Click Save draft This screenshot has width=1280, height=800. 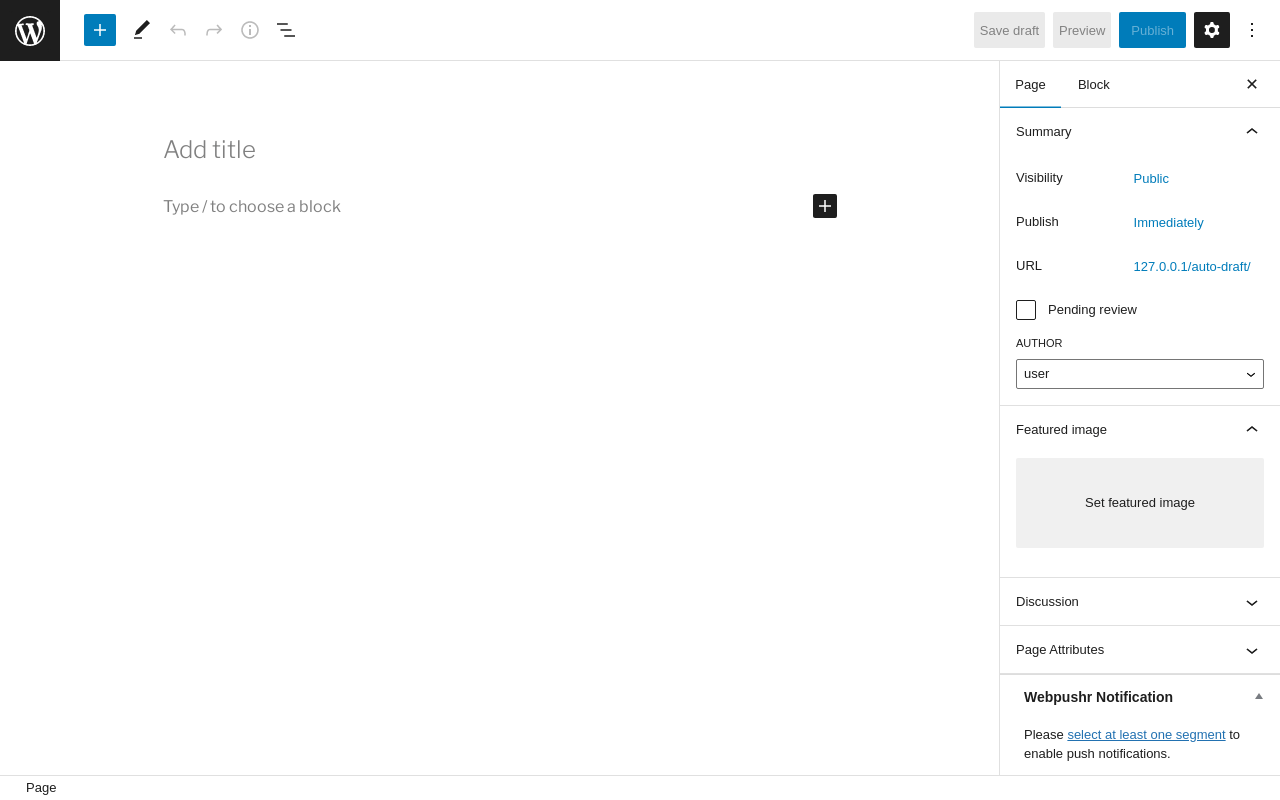click(1009, 30)
